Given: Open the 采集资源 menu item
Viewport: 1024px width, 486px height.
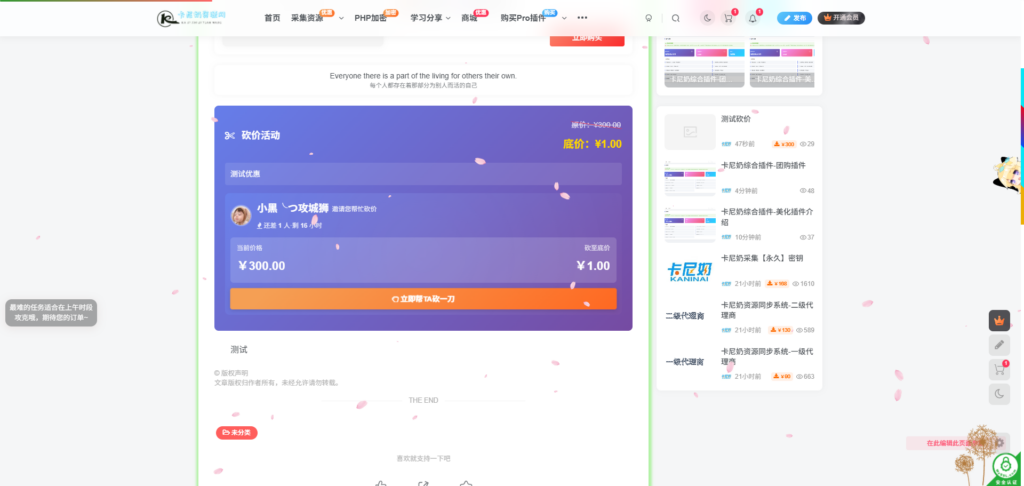Looking at the screenshot, I should 307,18.
